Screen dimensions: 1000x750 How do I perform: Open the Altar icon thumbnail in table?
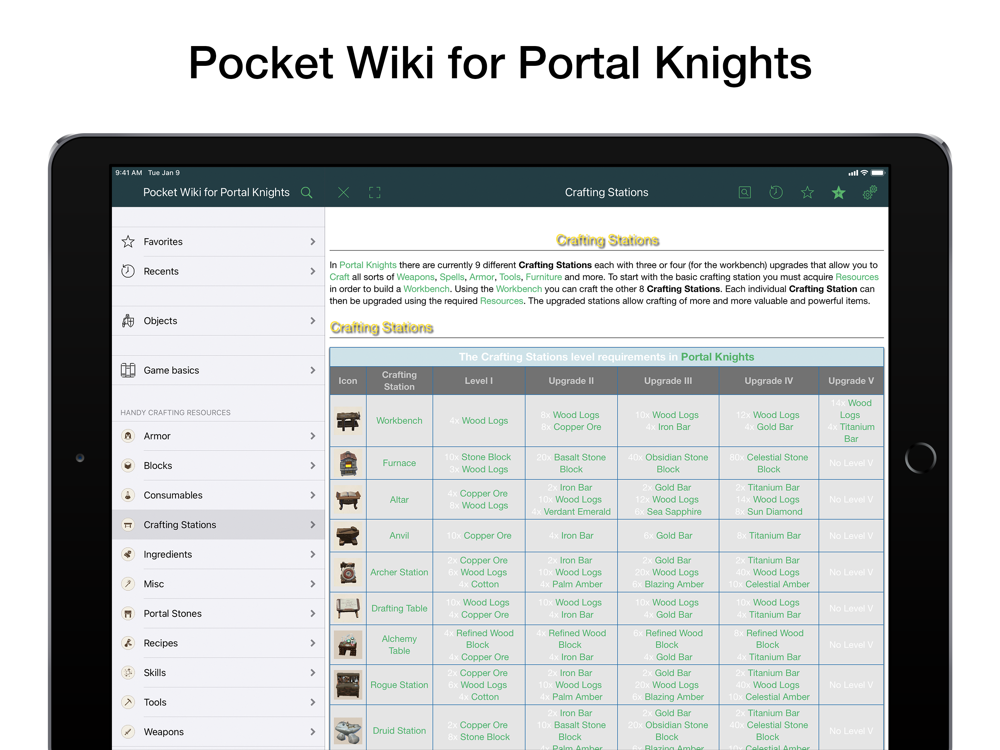tap(348, 499)
